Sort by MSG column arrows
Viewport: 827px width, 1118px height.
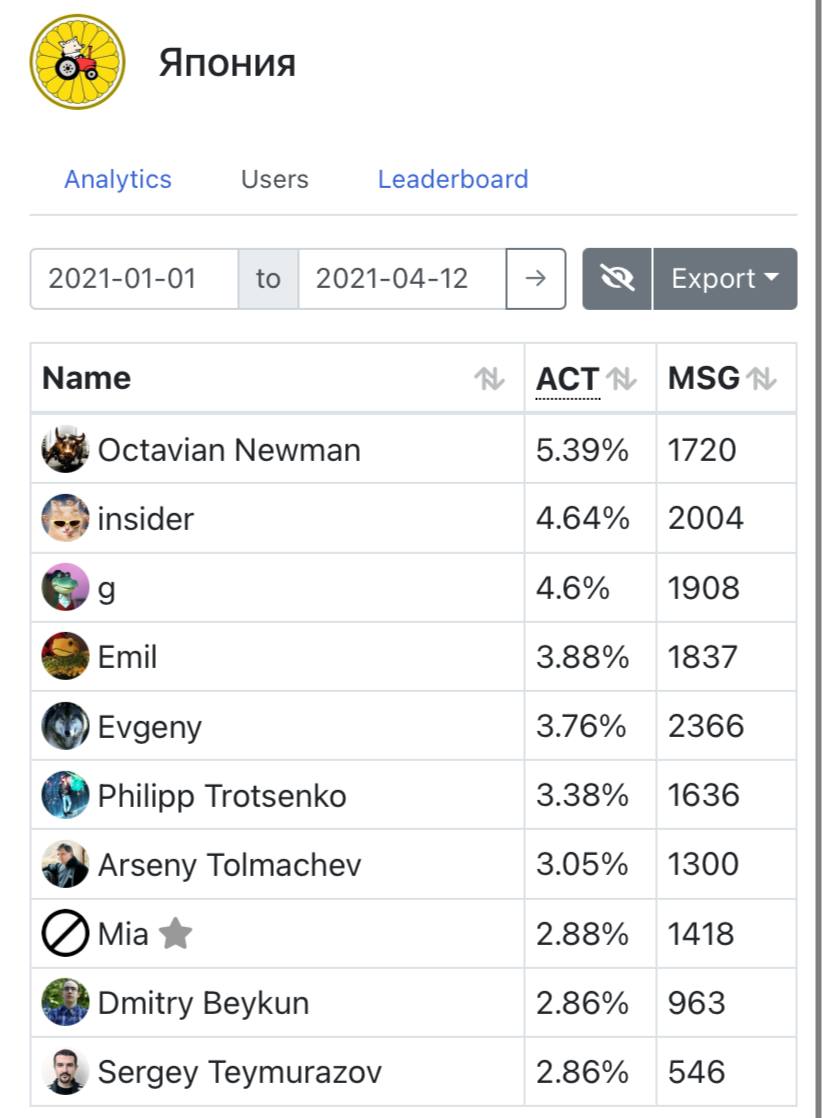pos(761,378)
